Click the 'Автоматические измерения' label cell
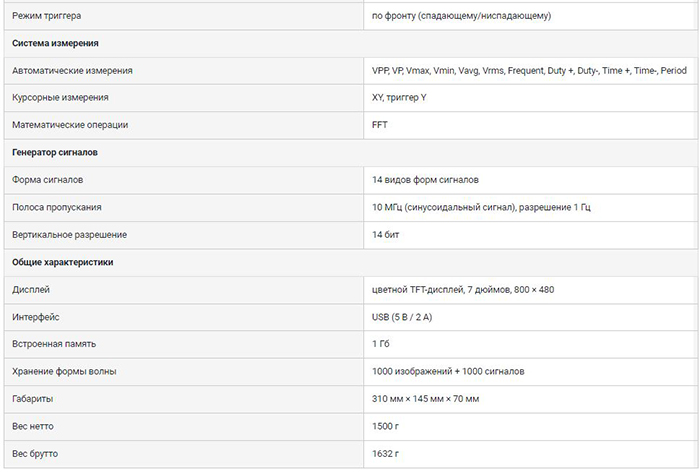 [x=72, y=71]
